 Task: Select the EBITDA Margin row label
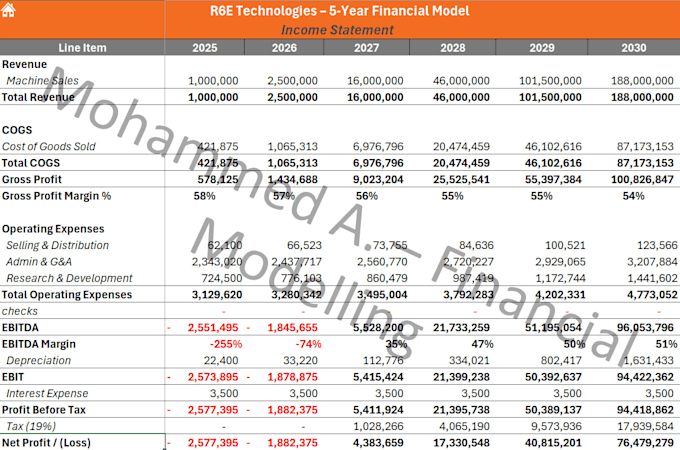[x=39, y=344]
